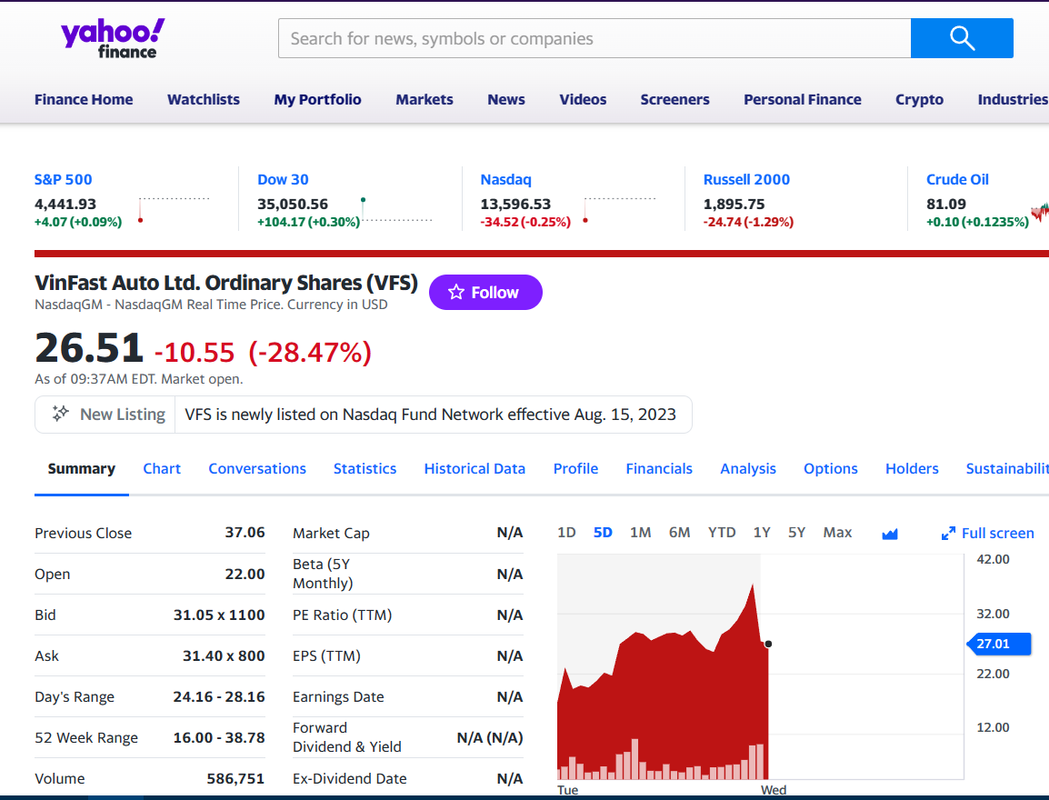Image resolution: width=1049 pixels, height=800 pixels.
Task: Open the S&P 500 index link
Action: pyautogui.click(x=63, y=179)
